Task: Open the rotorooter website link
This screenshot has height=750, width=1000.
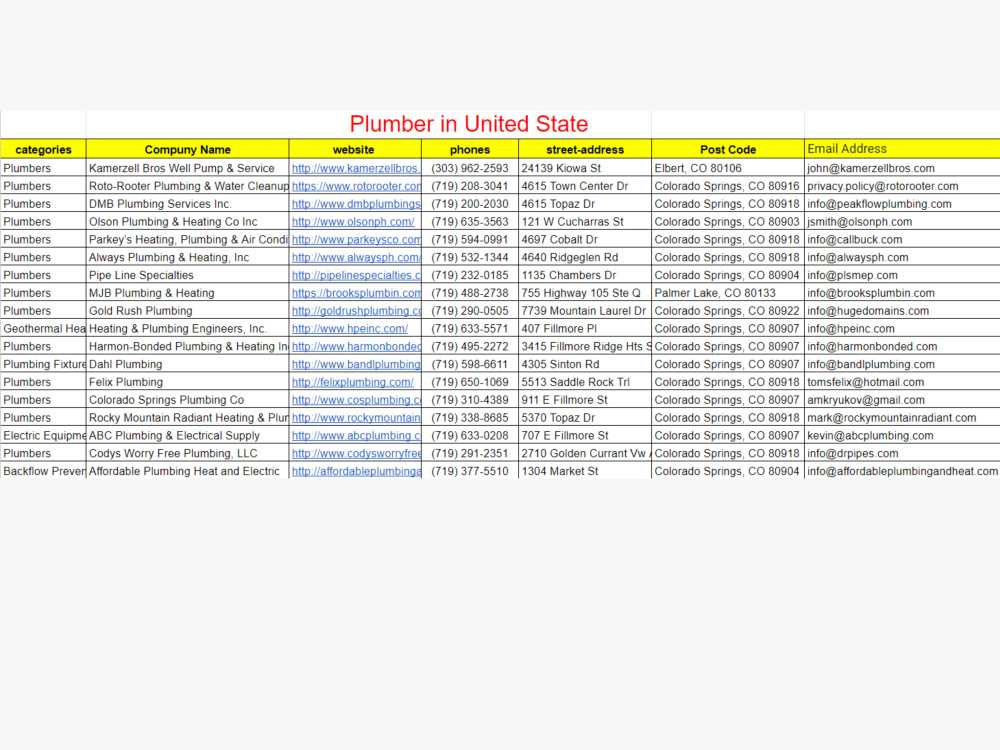Action: pyautogui.click(x=357, y=186)
